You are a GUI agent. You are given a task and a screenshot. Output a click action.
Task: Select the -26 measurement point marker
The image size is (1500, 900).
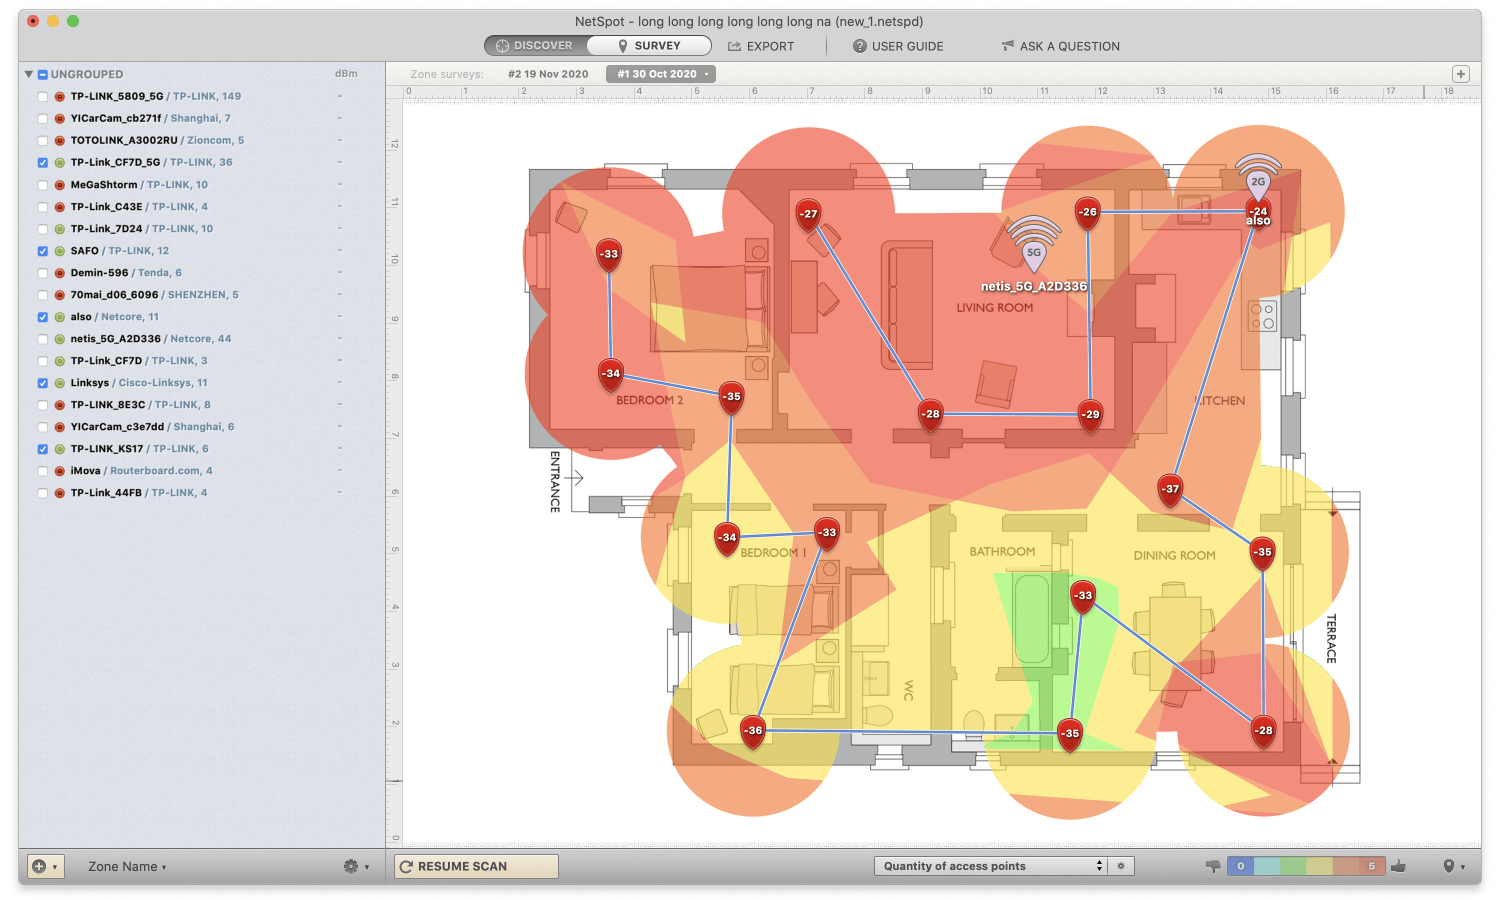click(x=1088, y=212)
